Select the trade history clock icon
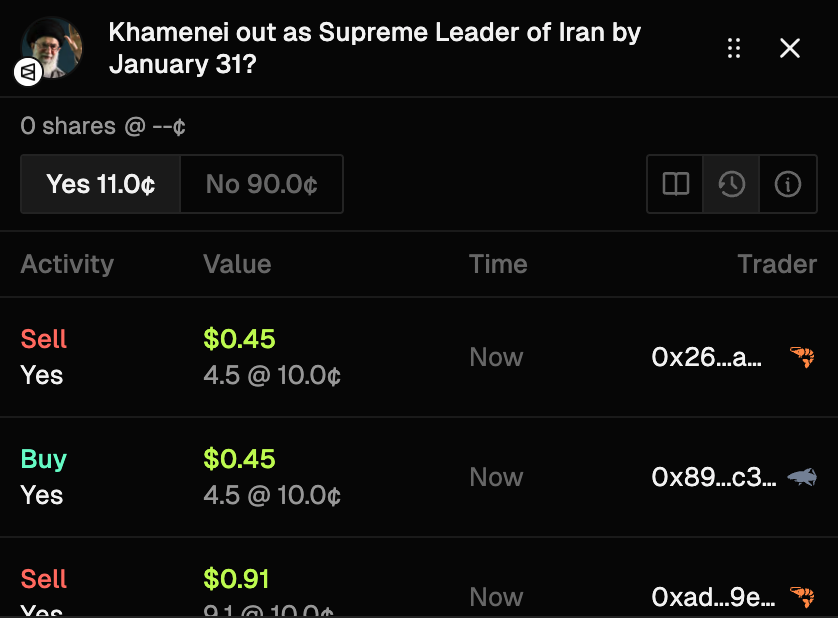 click(x=732, y=184)
